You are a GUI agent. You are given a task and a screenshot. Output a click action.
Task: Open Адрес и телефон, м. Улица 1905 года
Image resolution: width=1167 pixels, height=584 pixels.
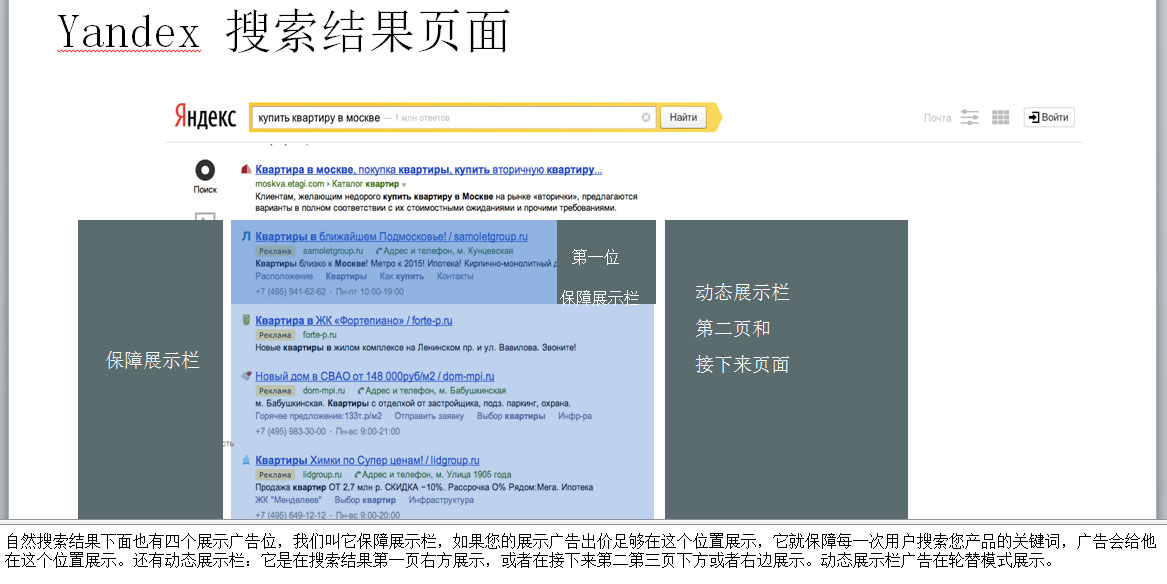[433, 475]
